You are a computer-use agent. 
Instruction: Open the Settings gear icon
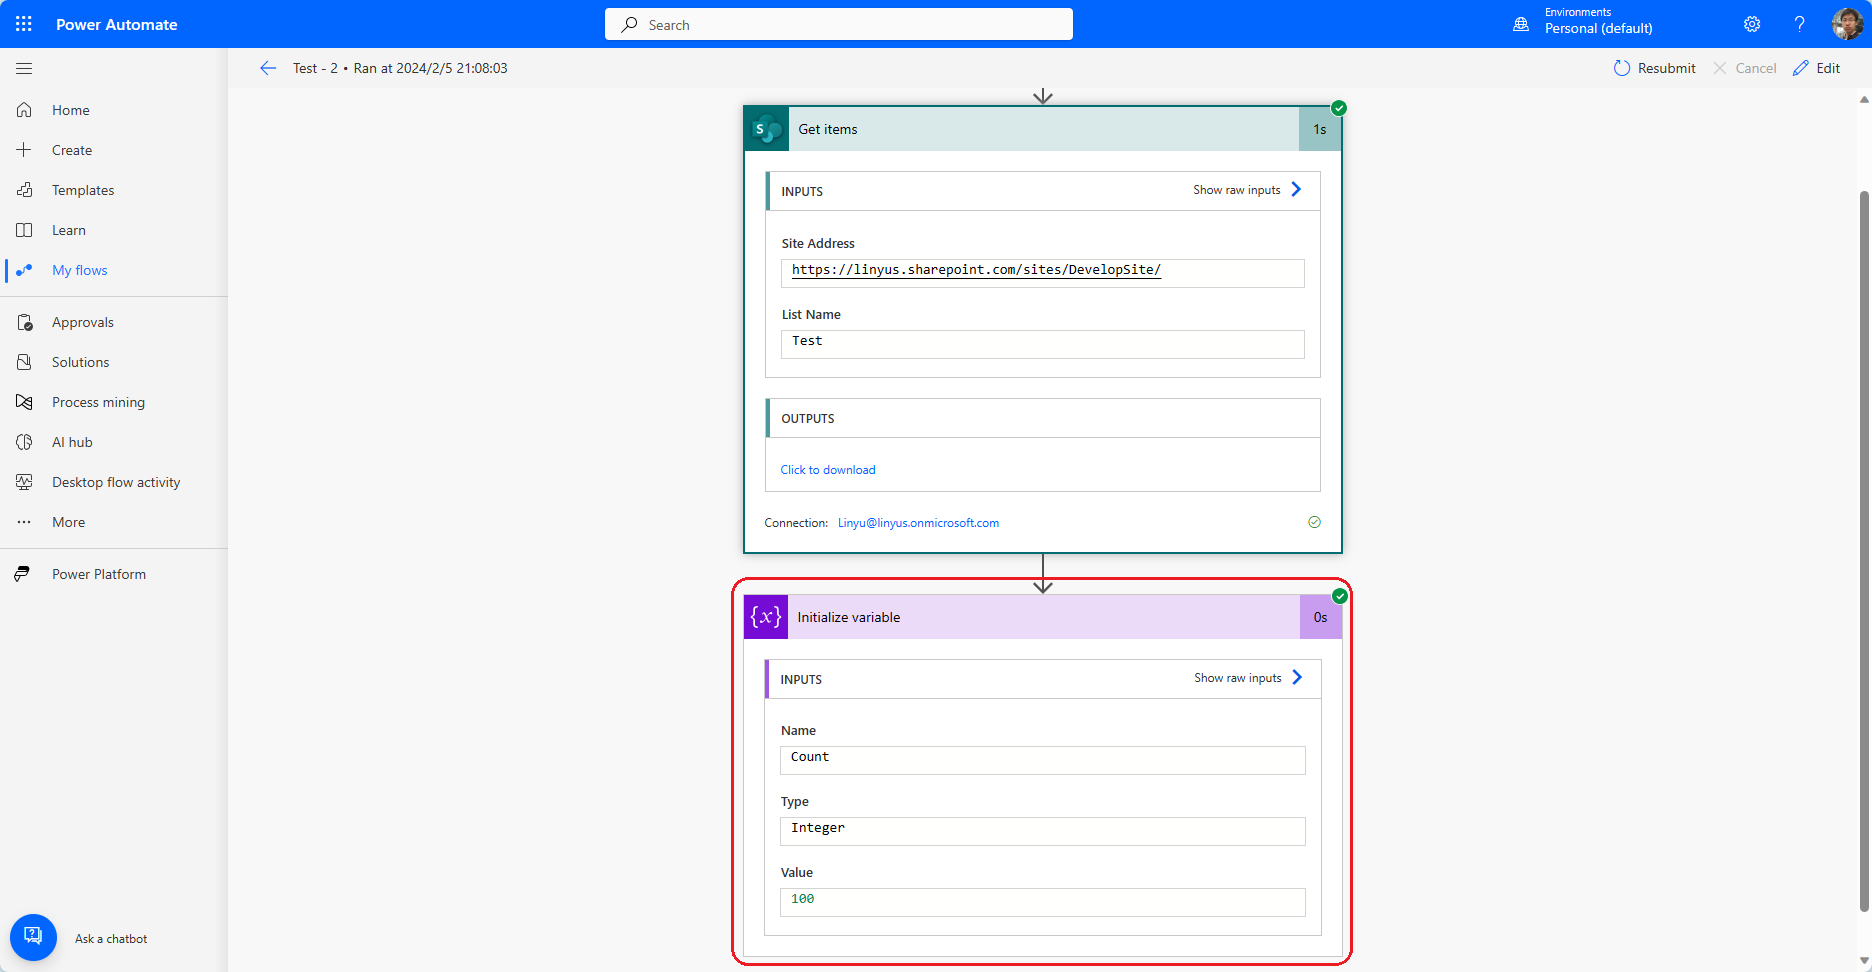(1752, 24)
